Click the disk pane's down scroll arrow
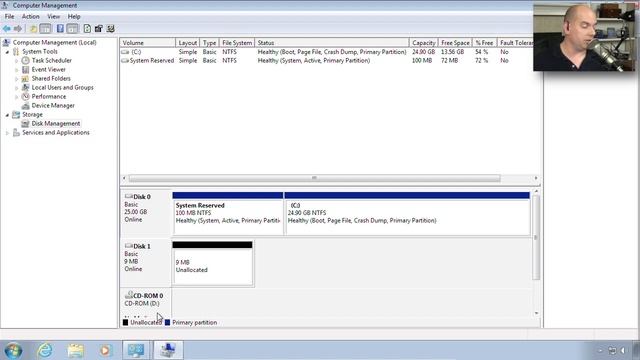 coord(536,313)
